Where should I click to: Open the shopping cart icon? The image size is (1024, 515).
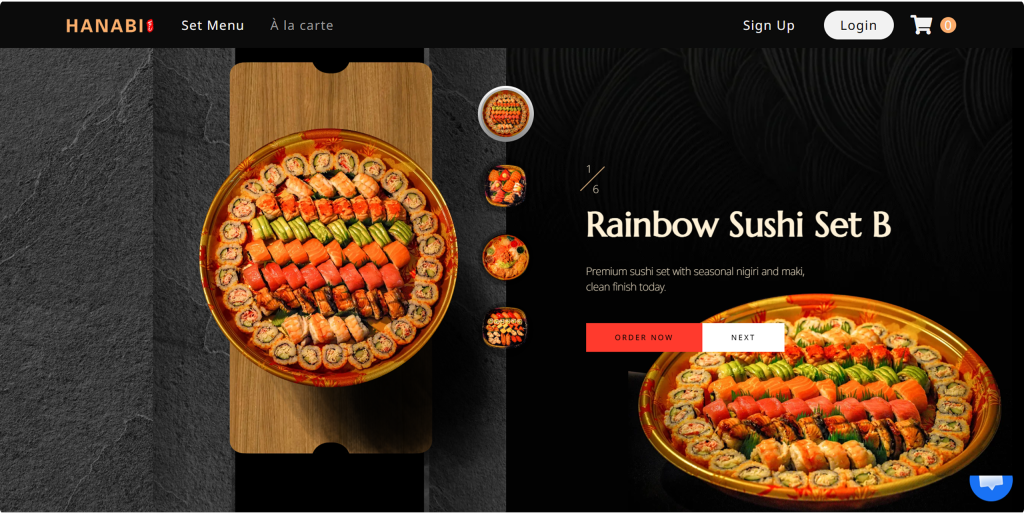(x=921, y=25)
